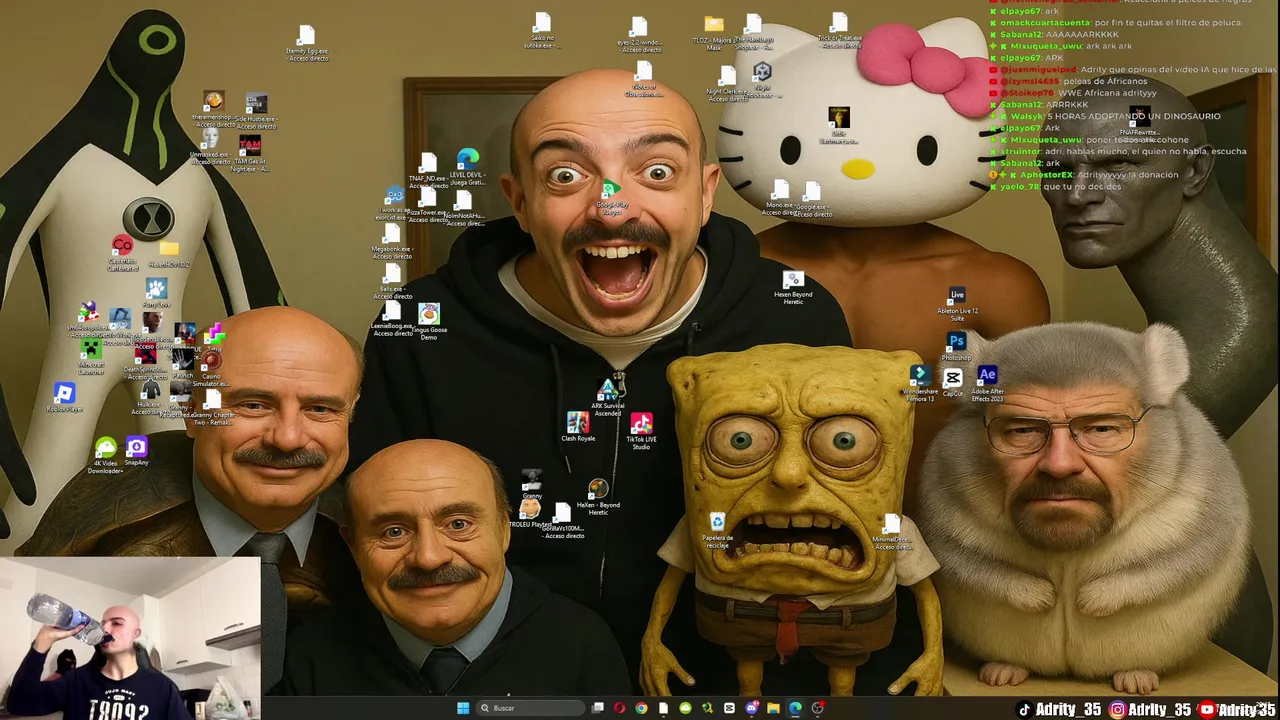Viewport: 1280px width, 720px height.
Task: Select the Hexen Beyond Heretic settings-file icon
Action: click(x=793, y=280)
